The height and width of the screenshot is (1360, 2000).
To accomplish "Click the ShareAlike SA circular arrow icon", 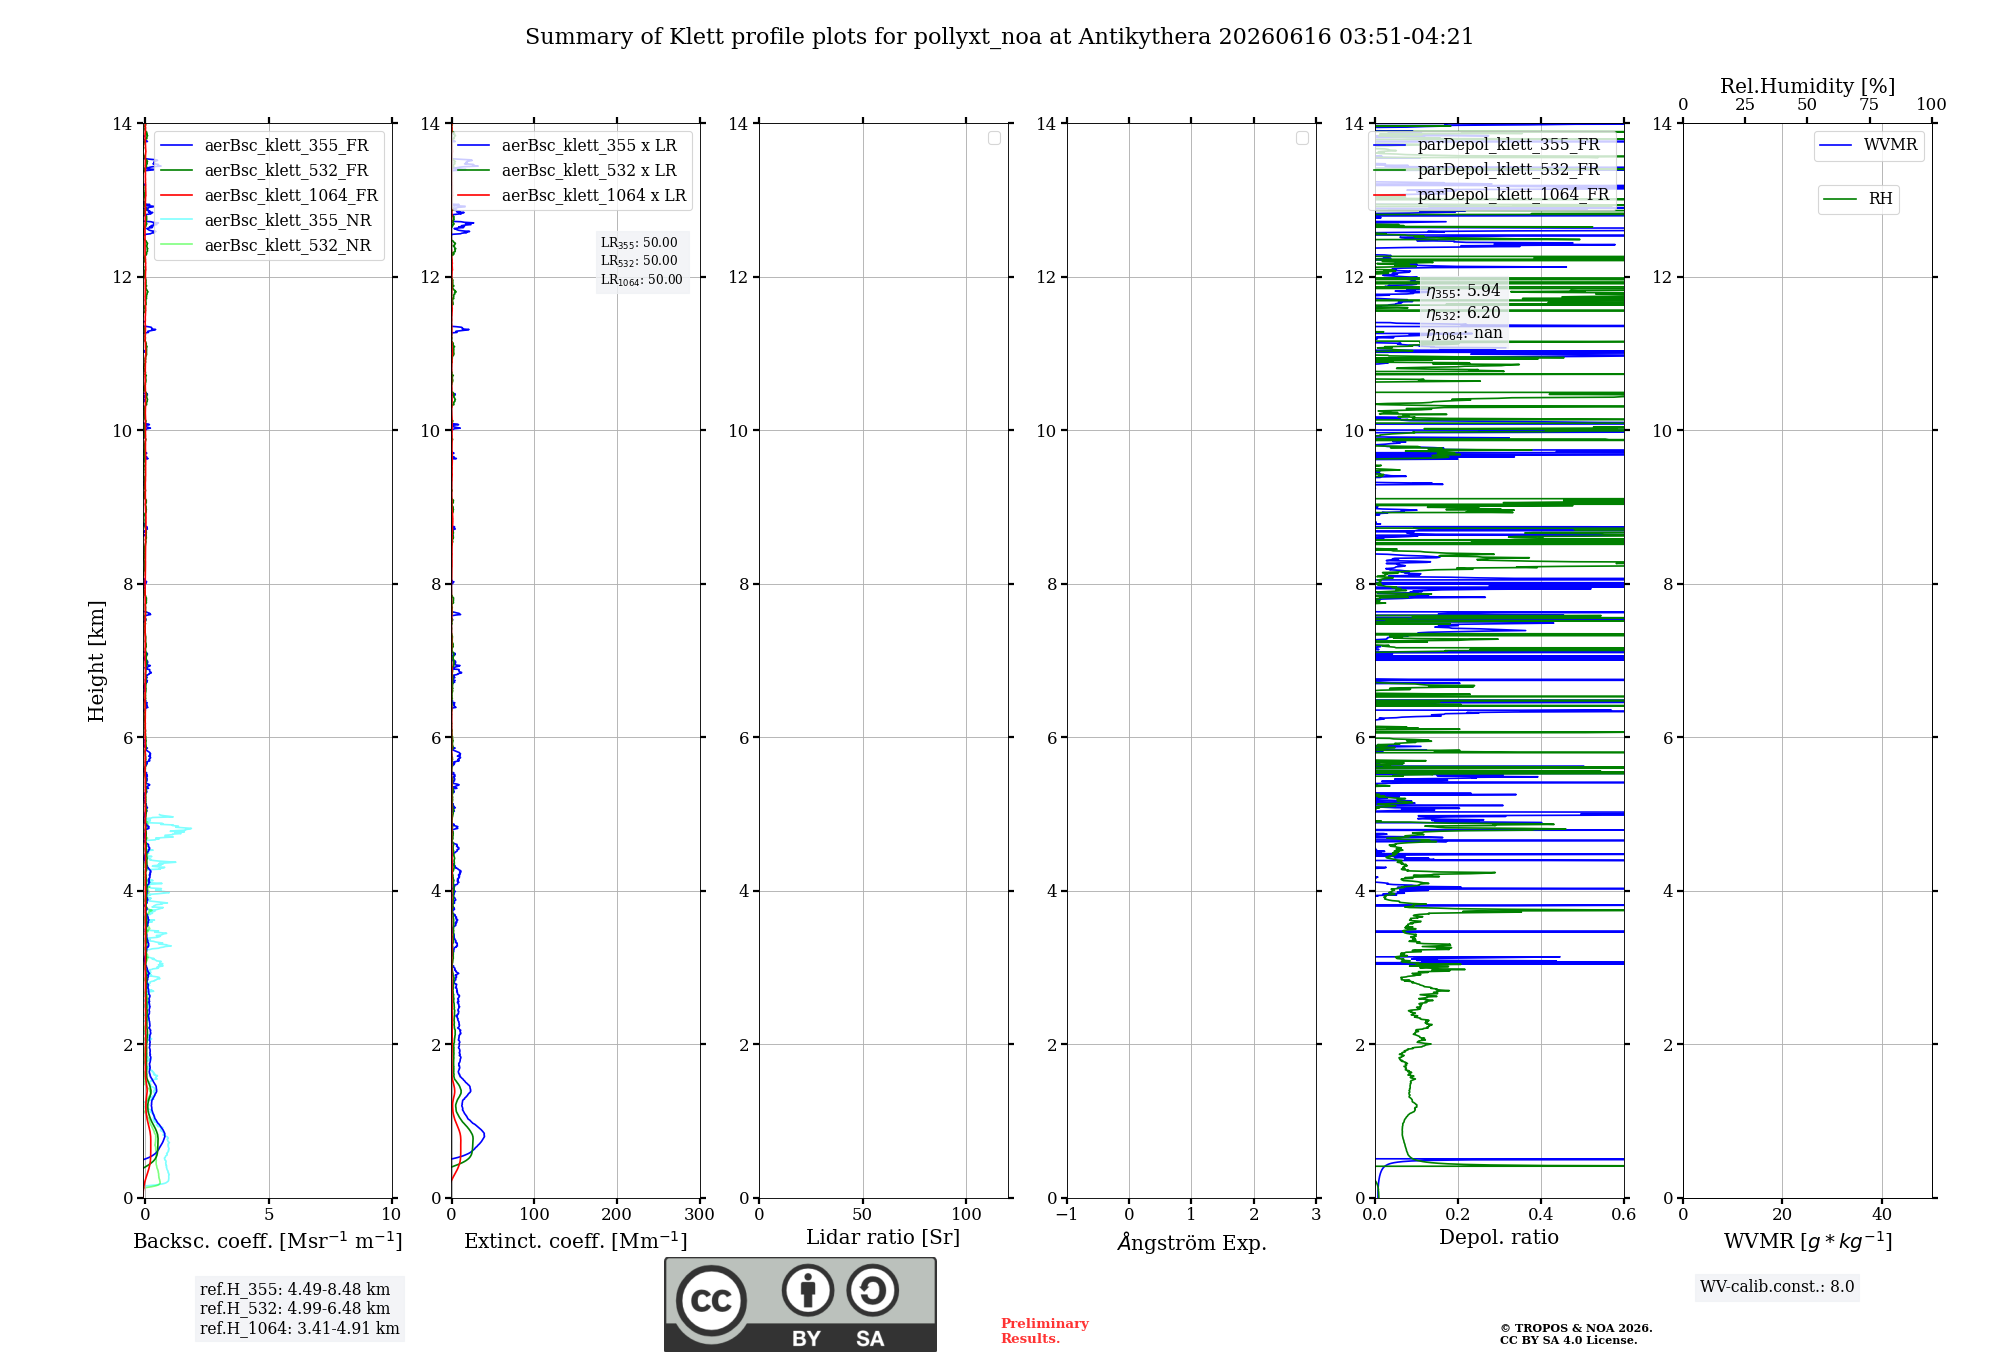I will pyautogui.click(x=872, y=1290).
